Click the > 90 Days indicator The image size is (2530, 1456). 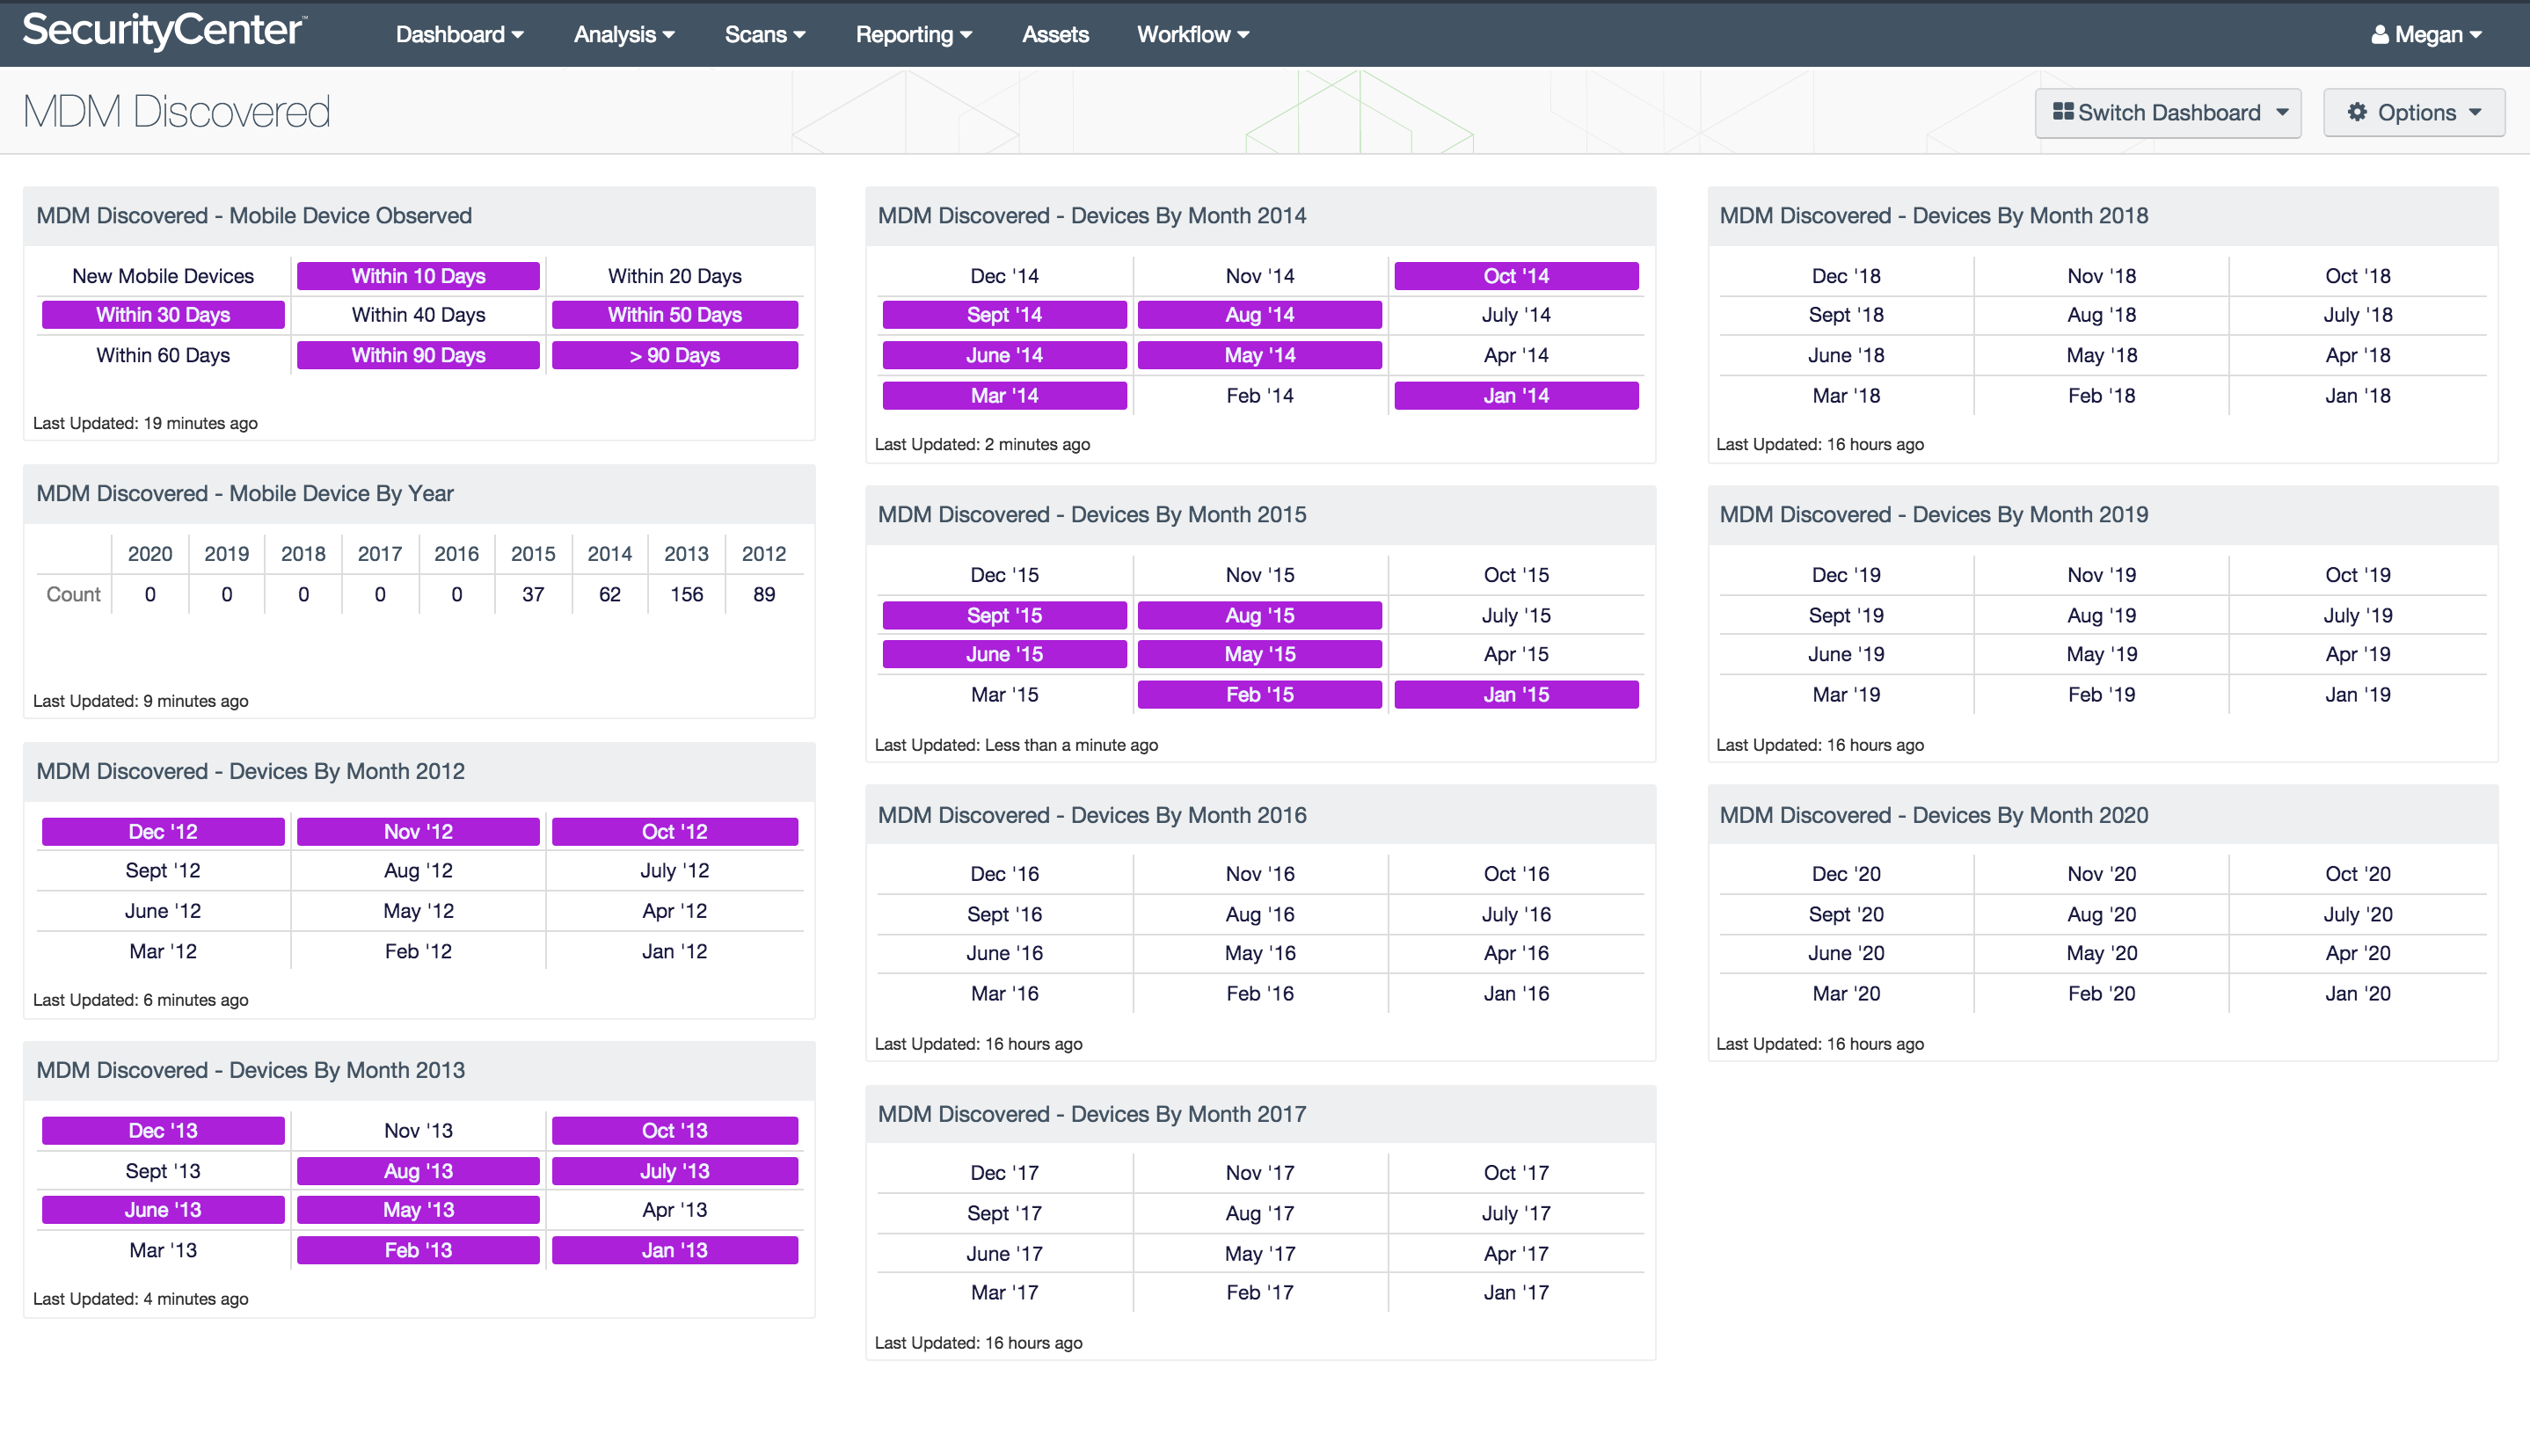click(x=675, y=355)
